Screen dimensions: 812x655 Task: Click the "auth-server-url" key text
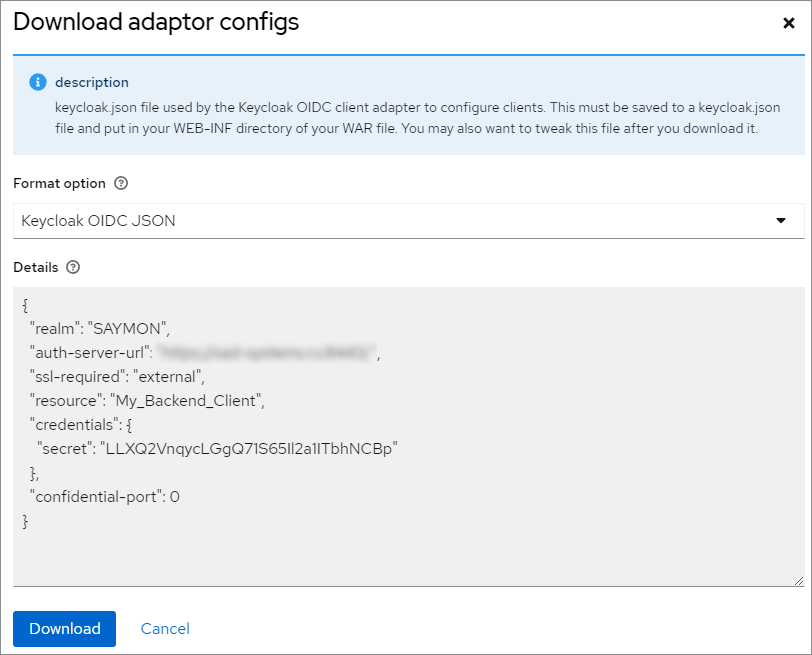(x=91, y=353)
